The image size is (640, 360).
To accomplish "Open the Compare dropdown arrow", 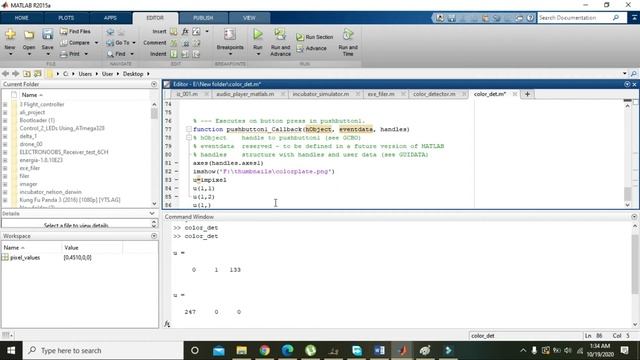I will pyautogui.click(x=96, y=43).
